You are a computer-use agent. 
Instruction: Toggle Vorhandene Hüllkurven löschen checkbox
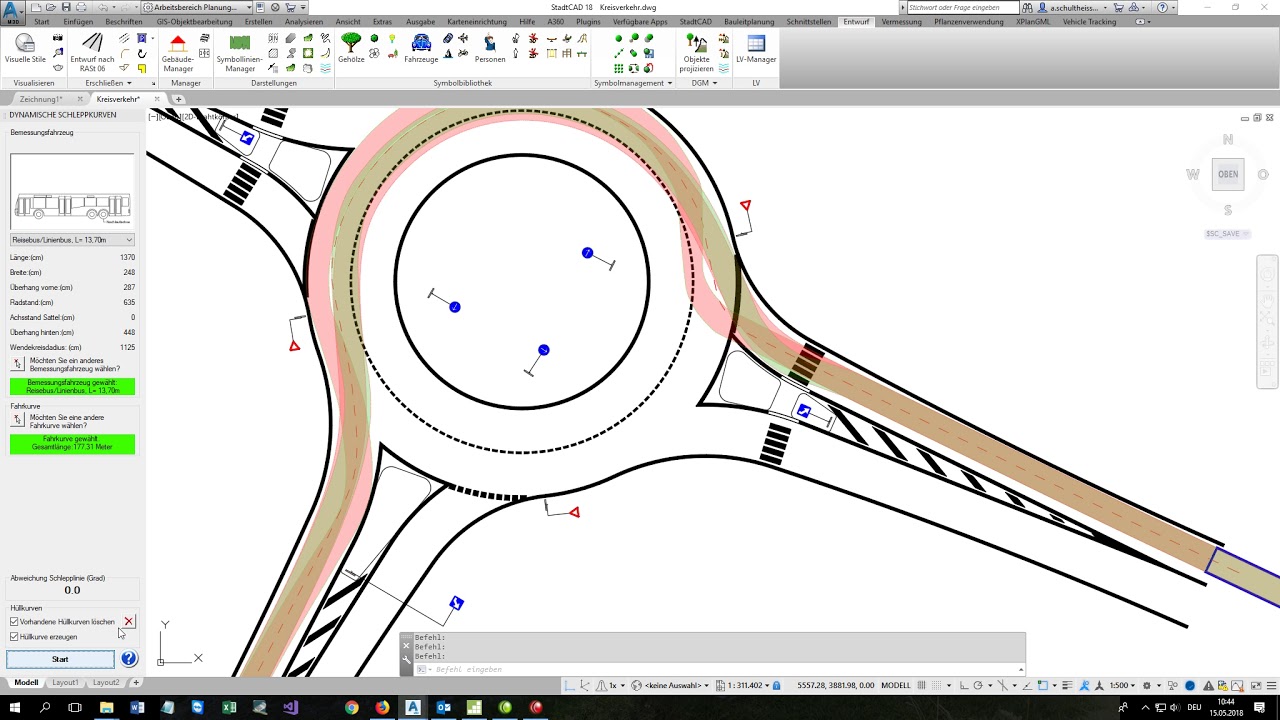coord(14,622)
